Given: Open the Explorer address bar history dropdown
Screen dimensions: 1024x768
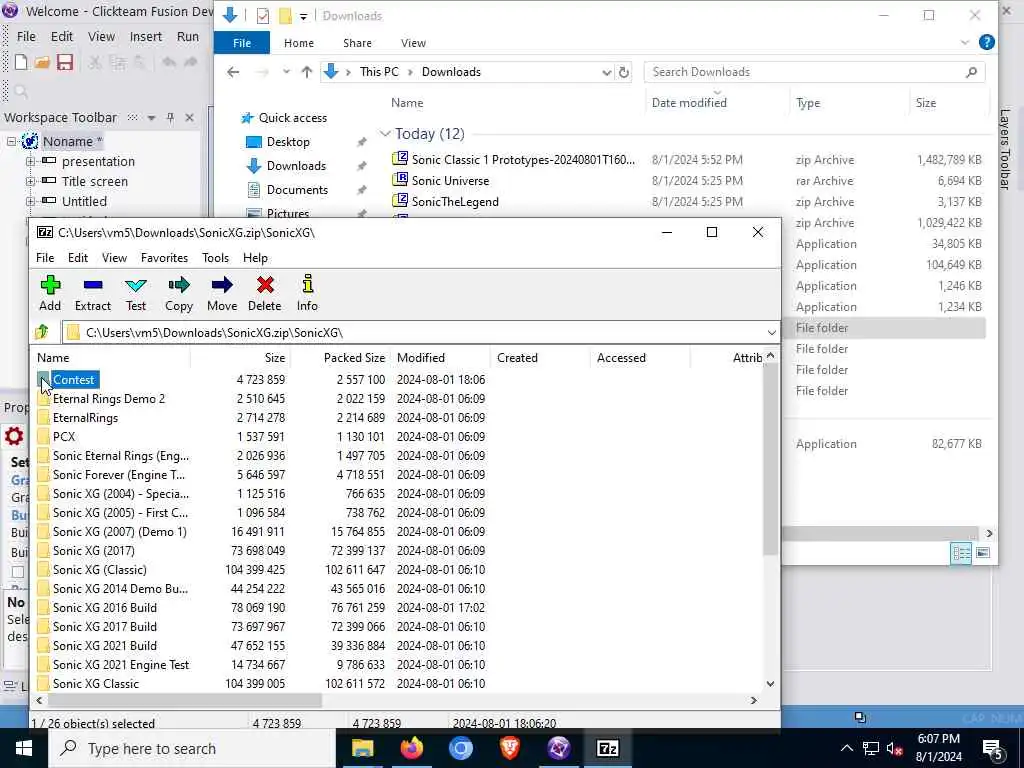Looking at the screenshot, I should [606, 72].
